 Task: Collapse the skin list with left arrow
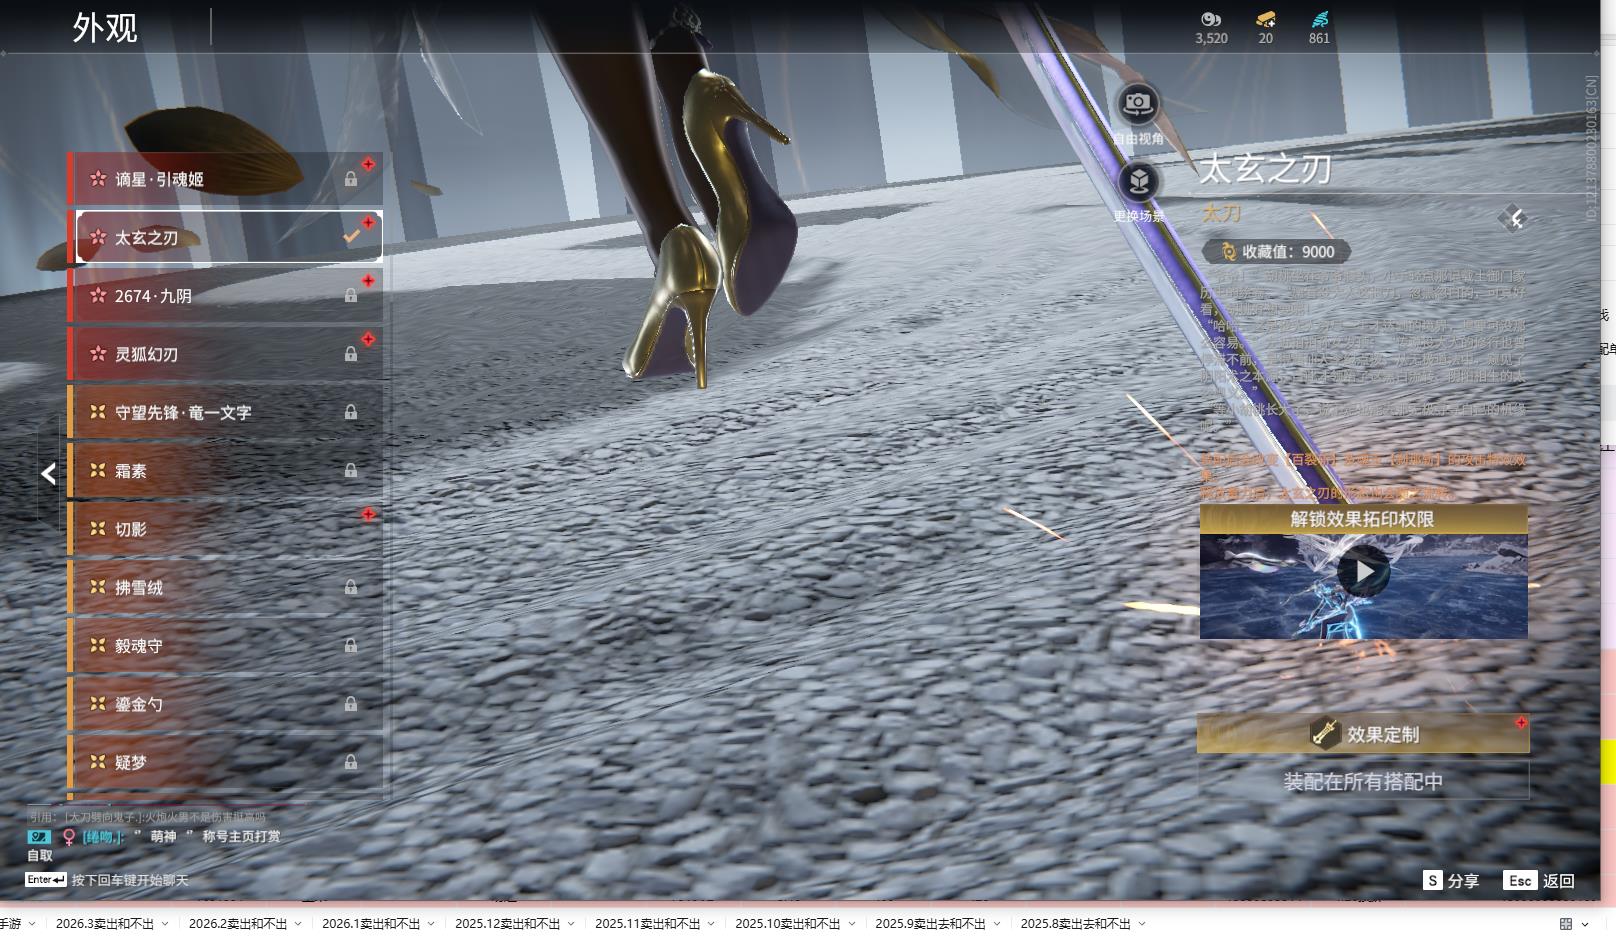coord(48,474)
